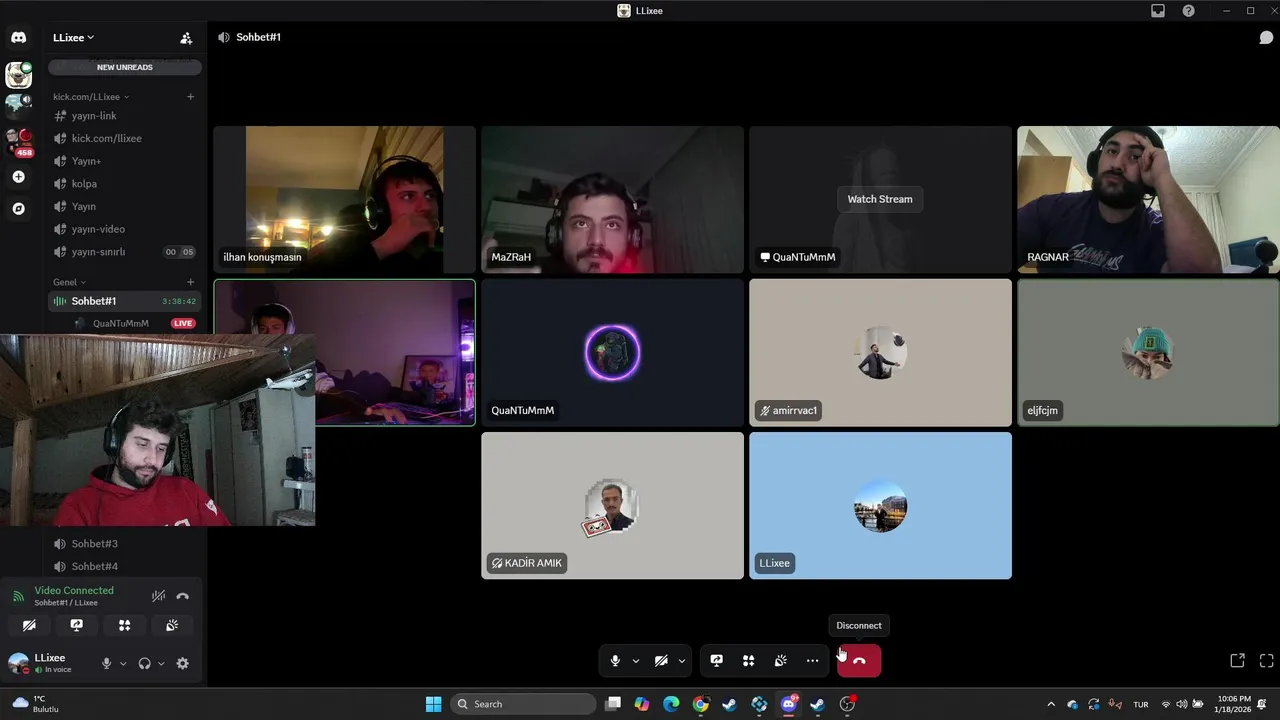1280x720 pixels.
Task: Open more options three dots in call bar
Action: 812,661
